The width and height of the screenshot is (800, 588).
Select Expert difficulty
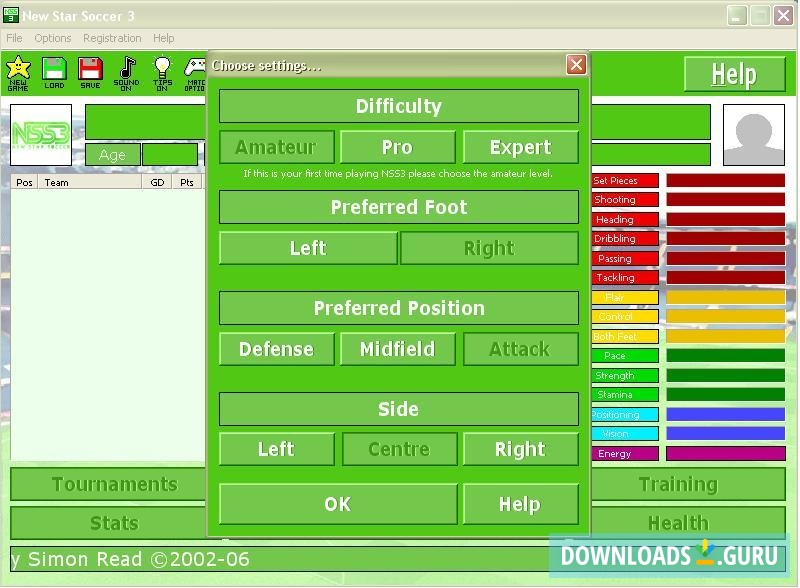click(520, 147)
